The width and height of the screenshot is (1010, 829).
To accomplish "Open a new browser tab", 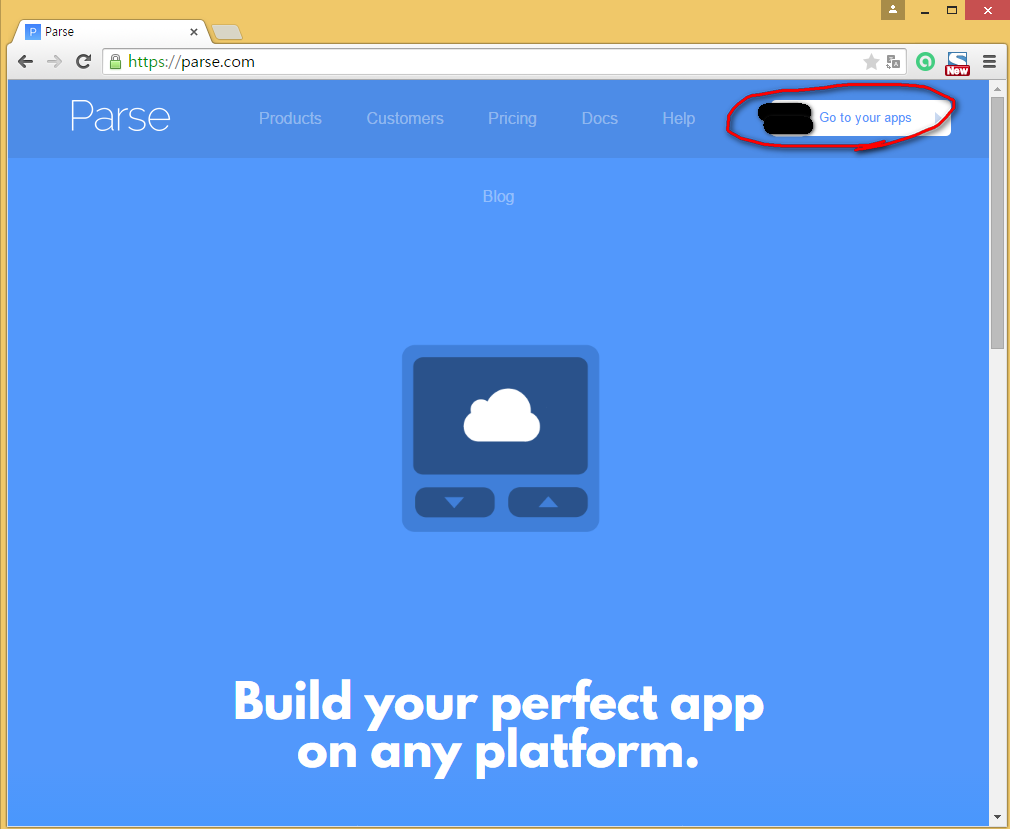I will click(227, 32).
